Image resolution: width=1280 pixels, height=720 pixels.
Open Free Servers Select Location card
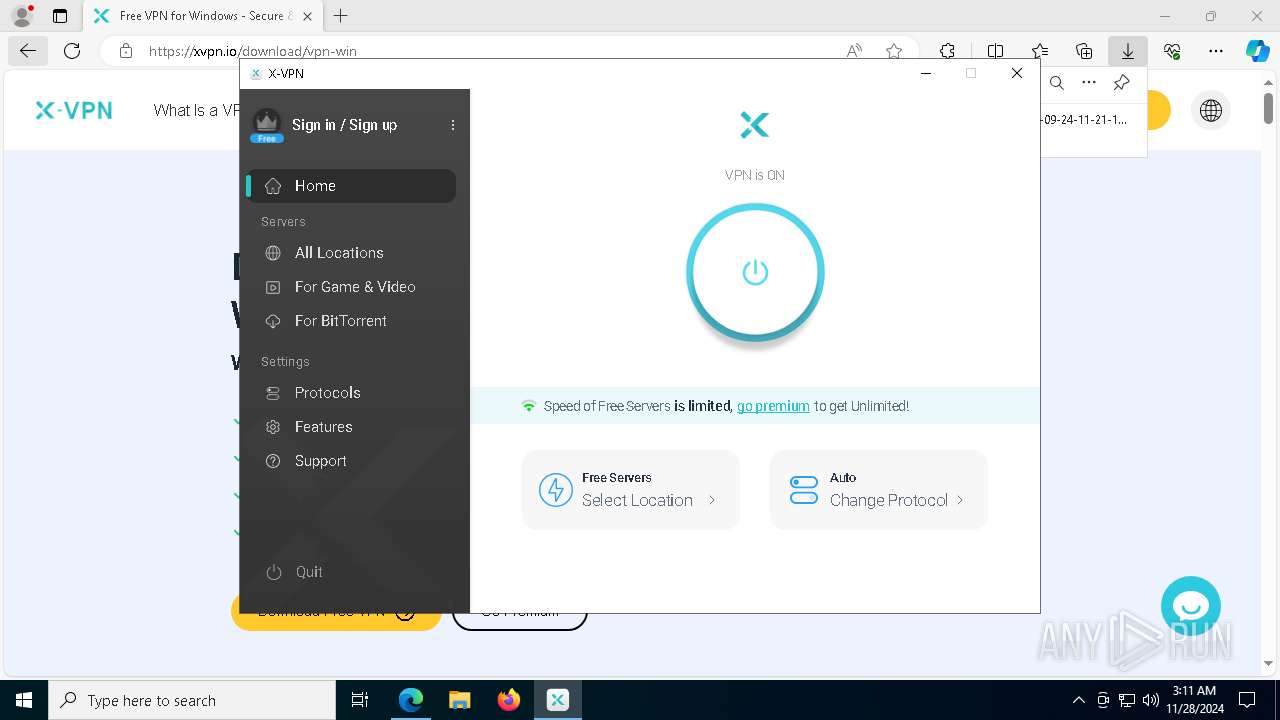(631, 490)
